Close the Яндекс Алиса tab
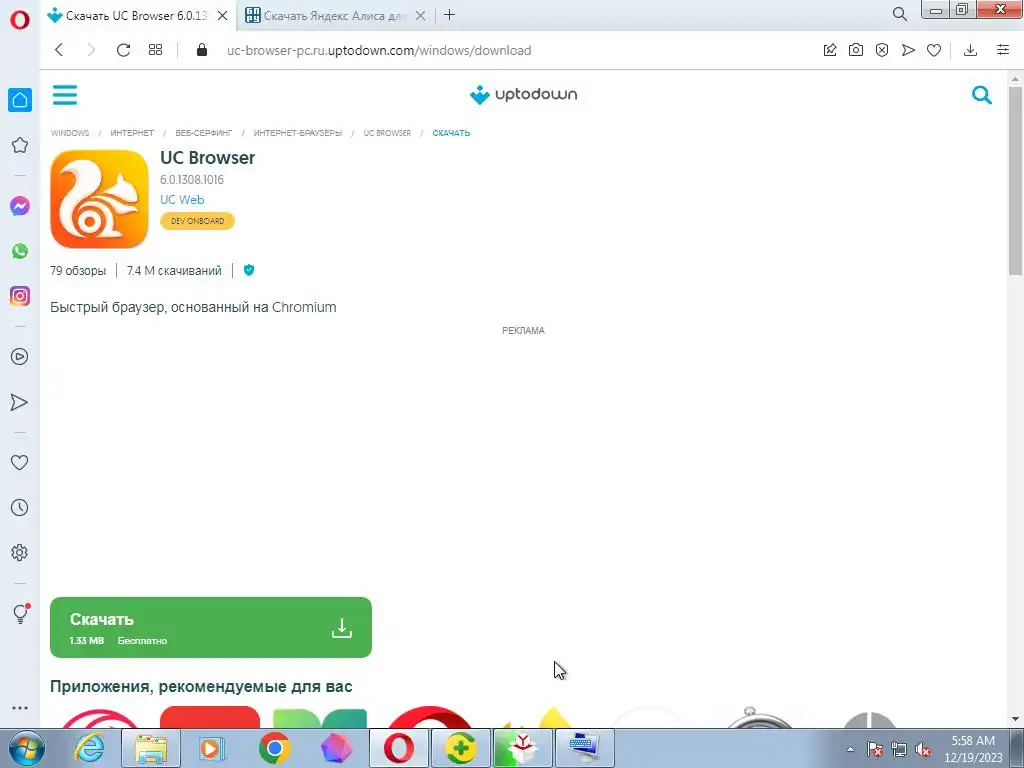 421,16
